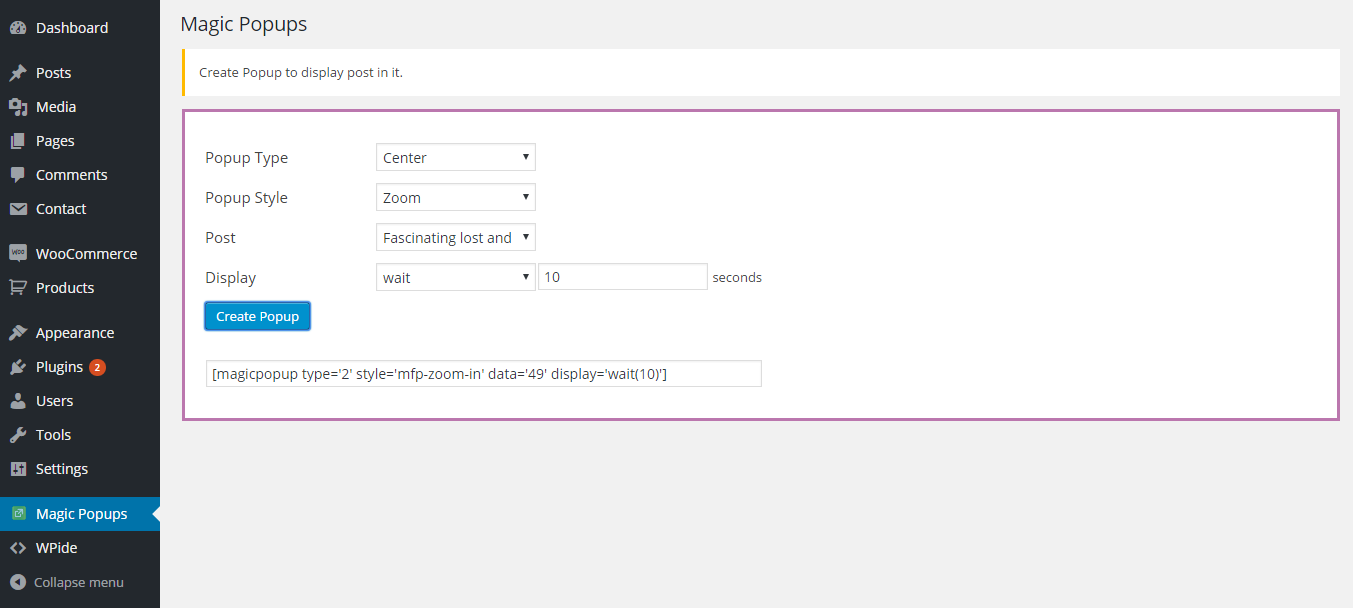Image resolution: width=1353 pixels, height=608 pixels.
Task: Click the Plugins plug icon
Action: 17,367
